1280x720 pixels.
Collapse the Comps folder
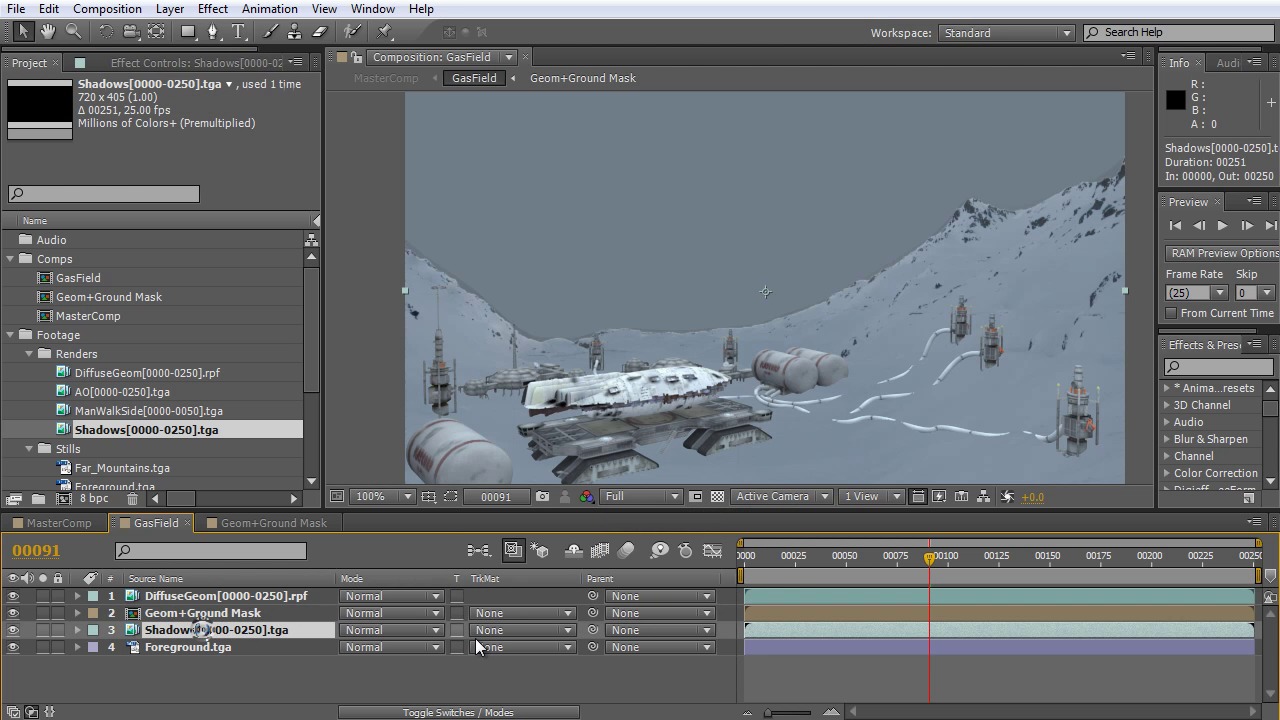(10, 259)
